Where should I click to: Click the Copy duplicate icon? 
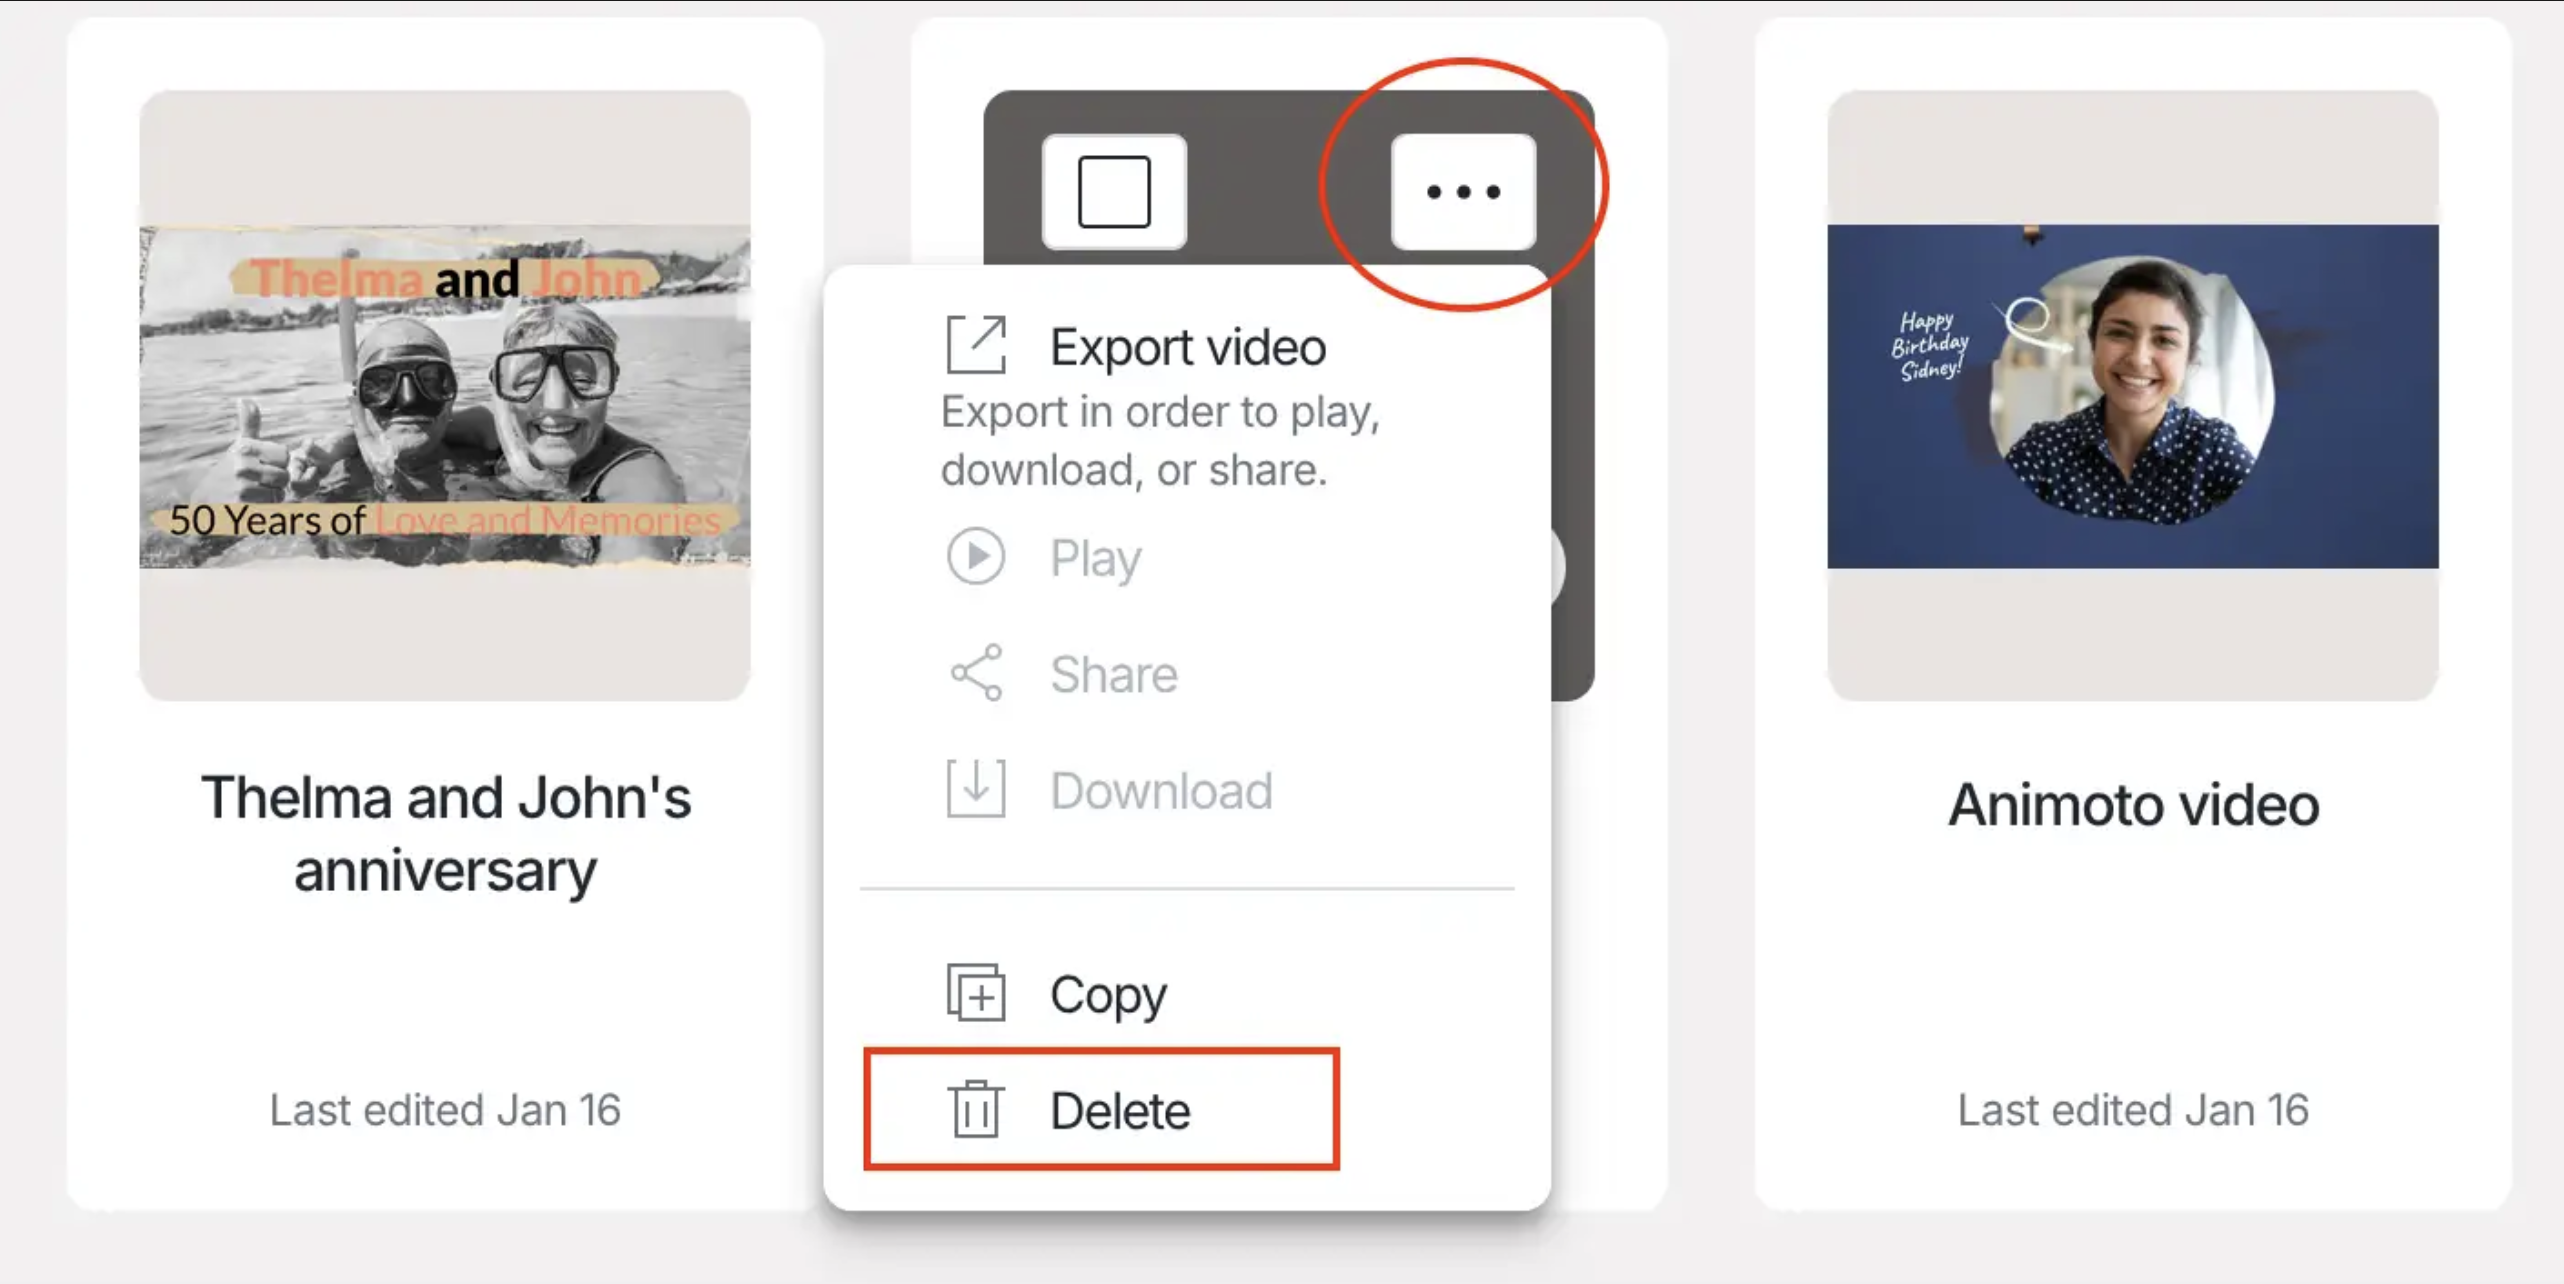pyautogui.click(x=975, y=993)
